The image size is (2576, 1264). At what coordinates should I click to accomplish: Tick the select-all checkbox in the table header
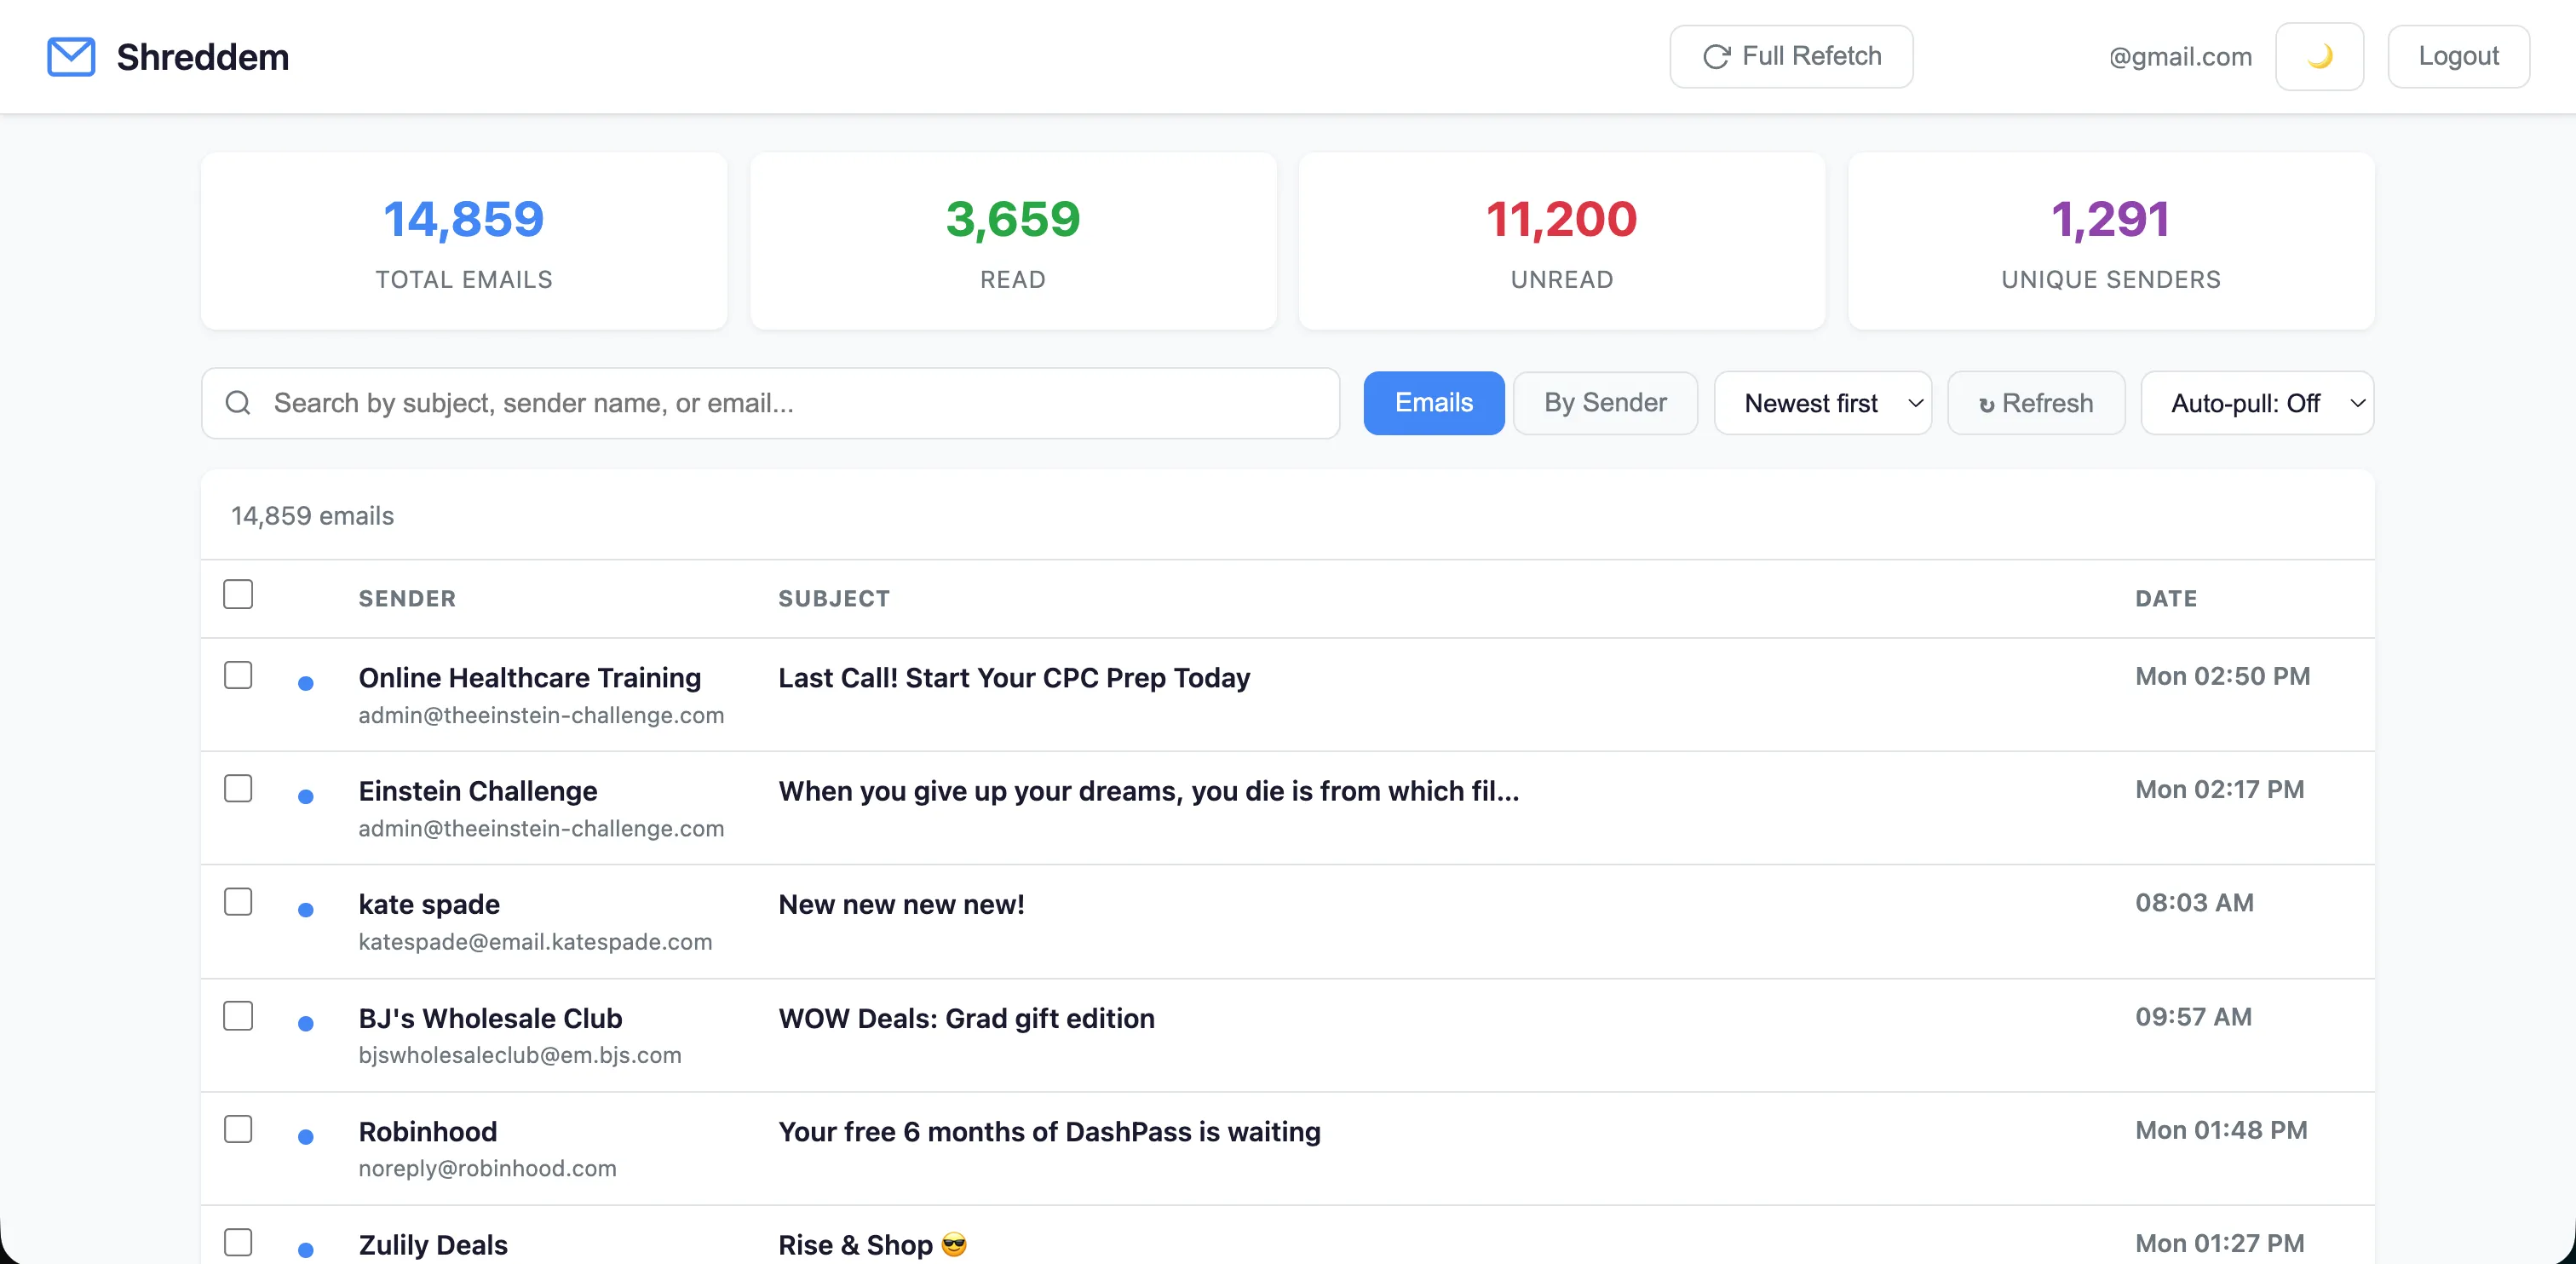tap(238, 594)
